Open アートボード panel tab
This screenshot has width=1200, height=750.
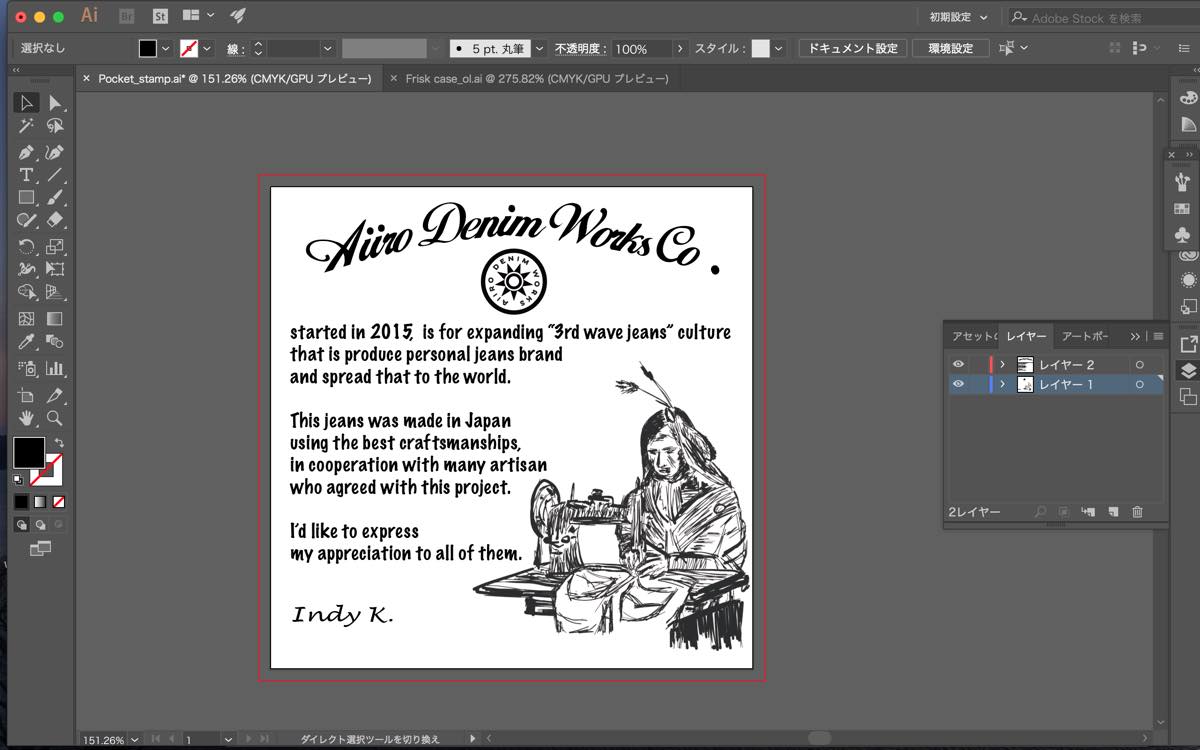[x=1086, y=336]
